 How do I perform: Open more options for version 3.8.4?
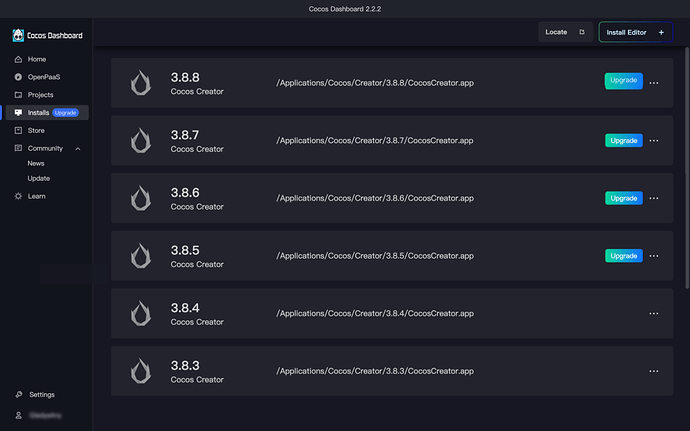pyautogui.click(x=654, y=313)
